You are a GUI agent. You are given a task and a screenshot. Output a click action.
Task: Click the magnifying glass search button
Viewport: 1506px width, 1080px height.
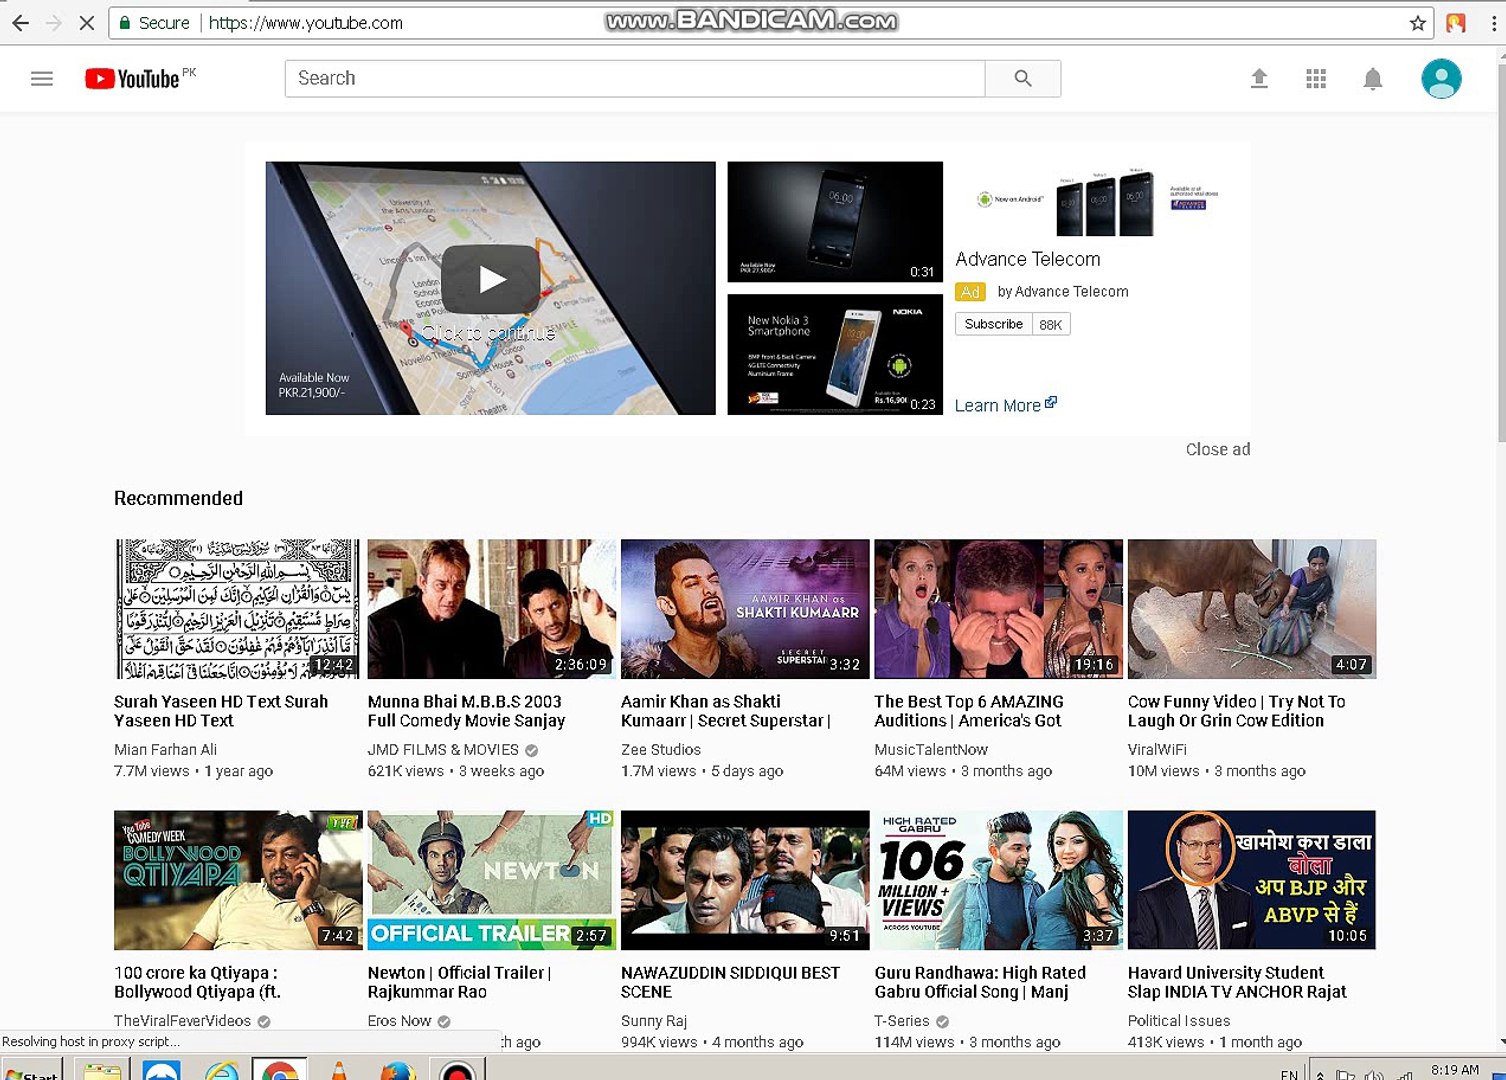pyautogui.click(x=1023, y=78)
